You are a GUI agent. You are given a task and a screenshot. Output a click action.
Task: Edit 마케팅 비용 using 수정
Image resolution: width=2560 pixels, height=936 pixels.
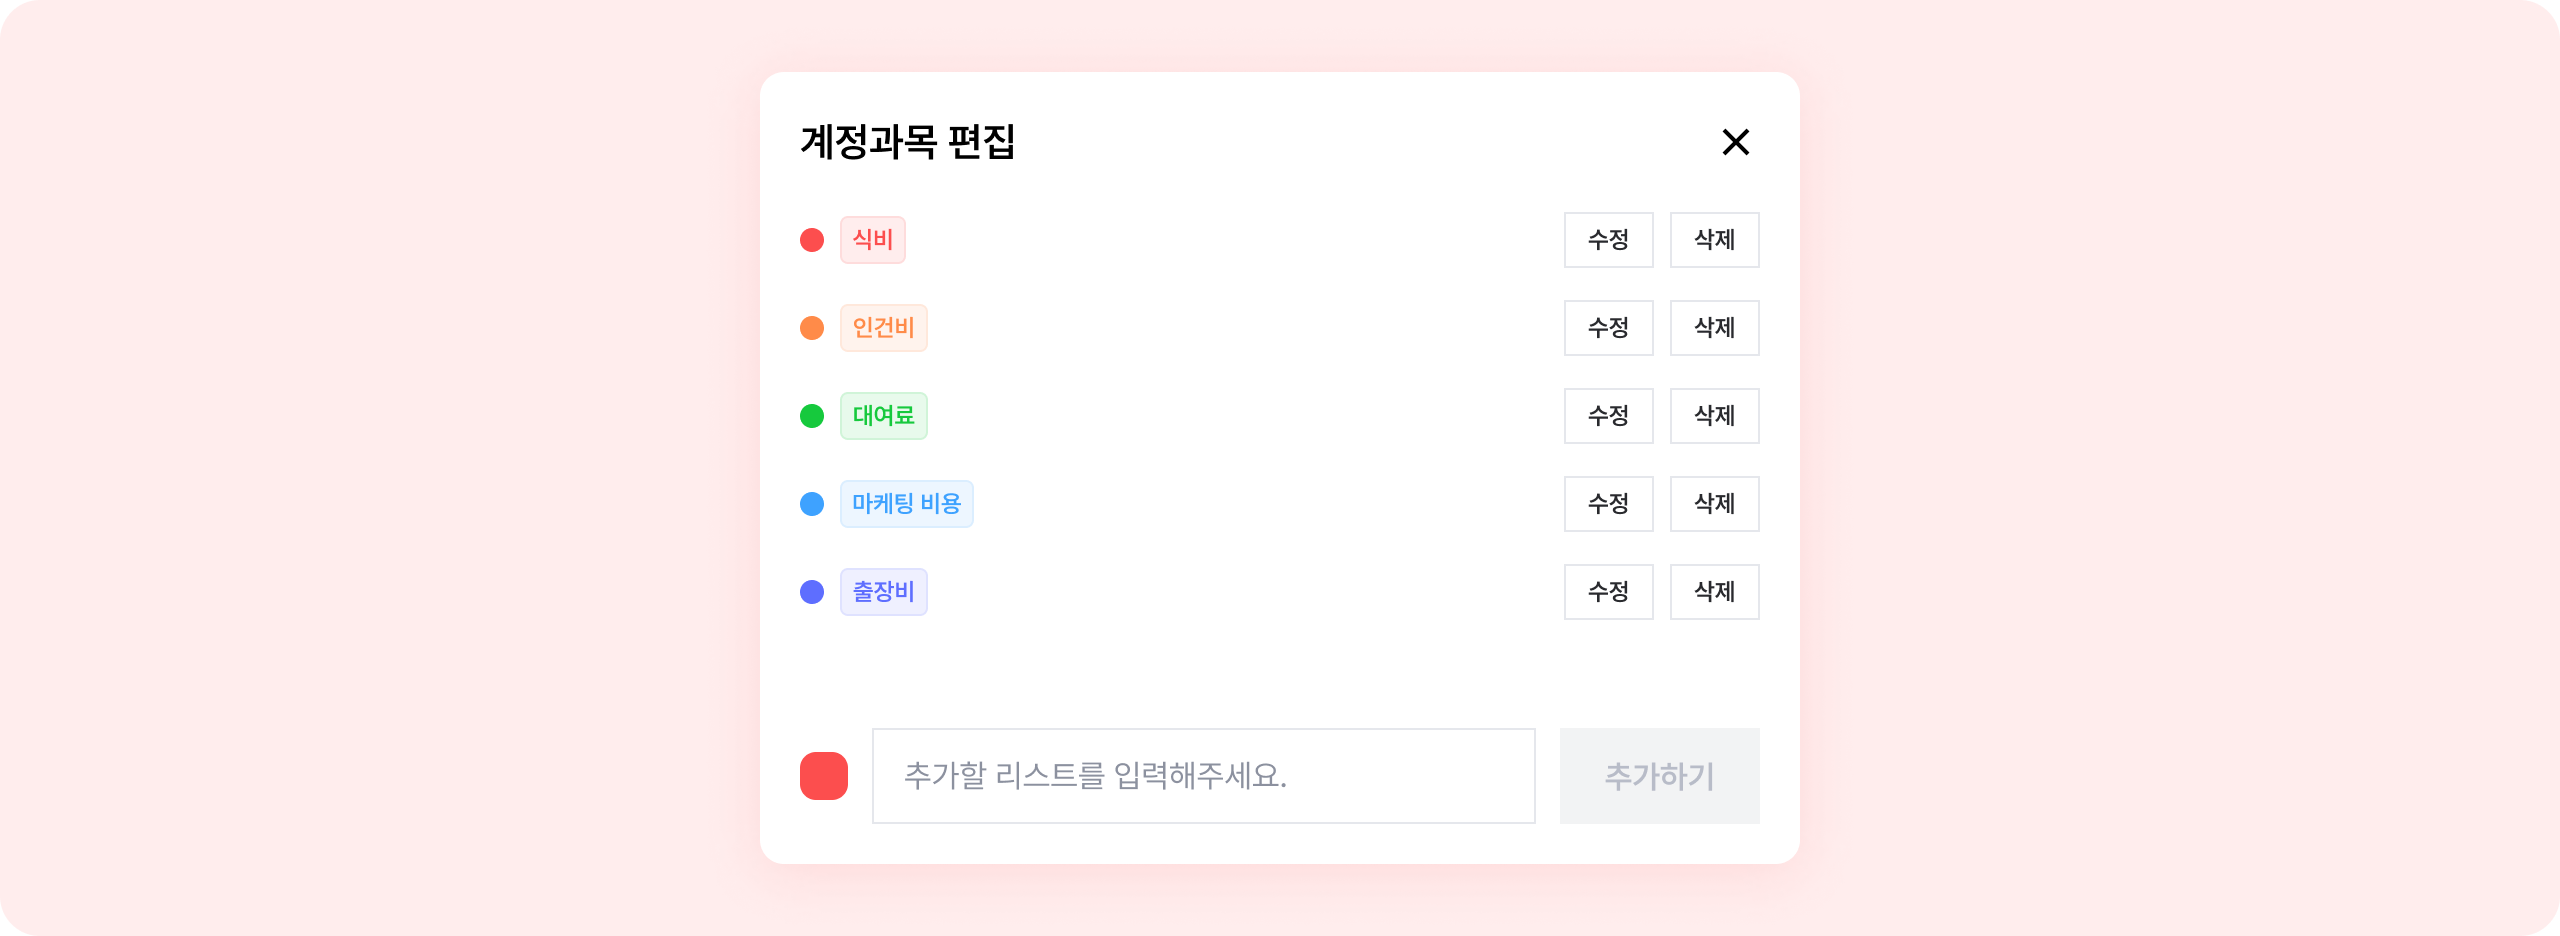click(x=1608, y=504)
